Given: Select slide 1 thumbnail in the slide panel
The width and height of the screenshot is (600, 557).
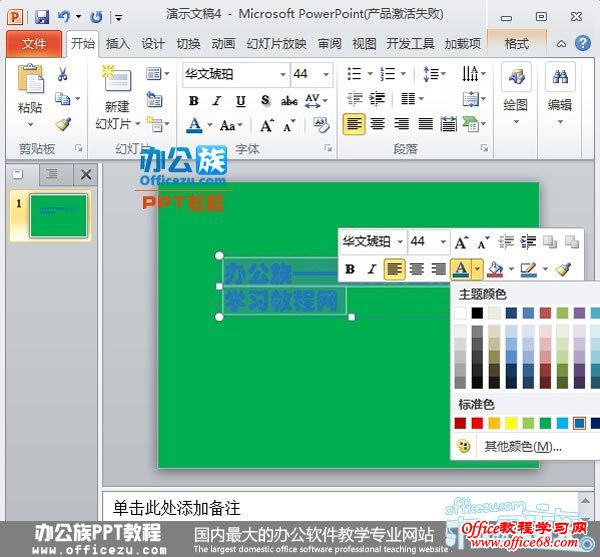Looking at the screenshot, I should pos(59,215).
